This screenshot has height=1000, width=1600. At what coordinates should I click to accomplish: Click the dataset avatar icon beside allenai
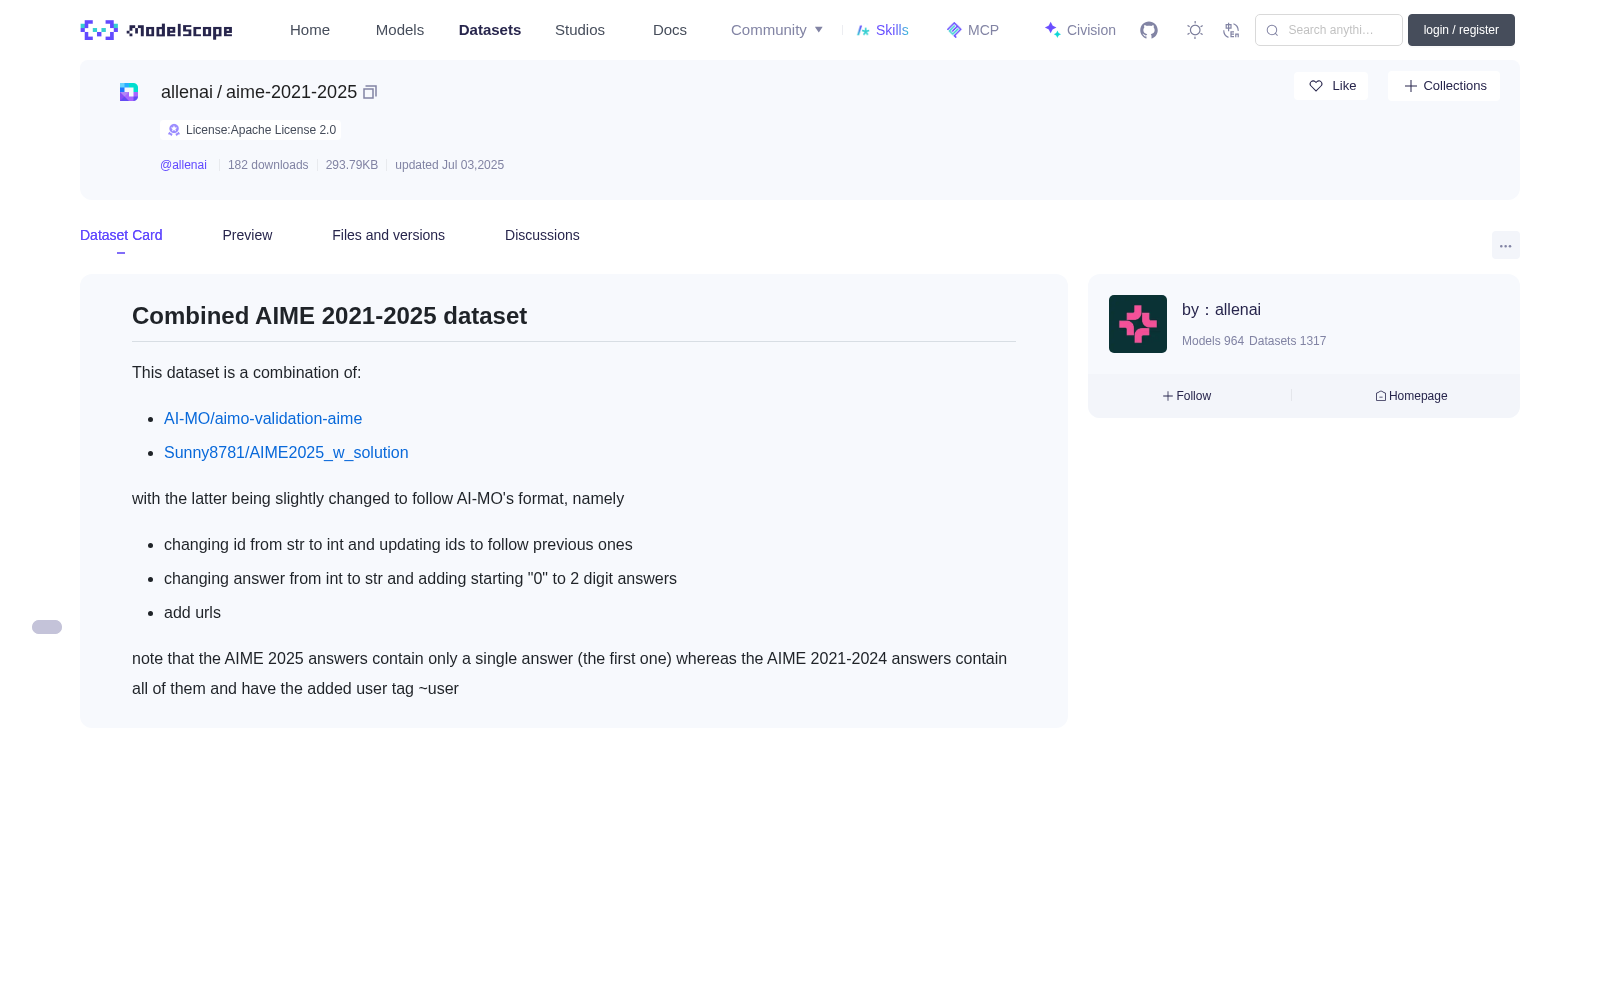pyautogui.click(x=129, y=92)
